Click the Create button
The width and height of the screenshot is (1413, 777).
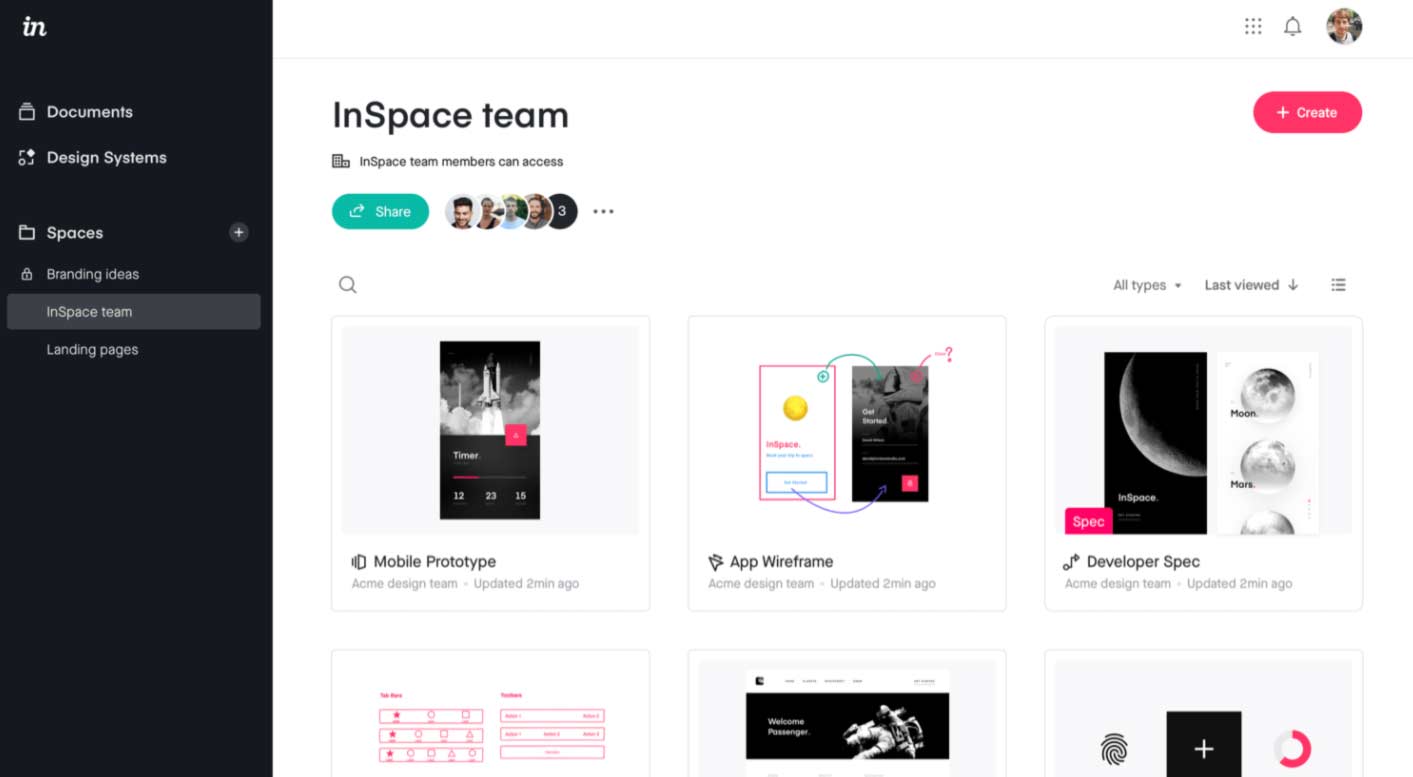pyautogui.click(x=1307, y=112)
